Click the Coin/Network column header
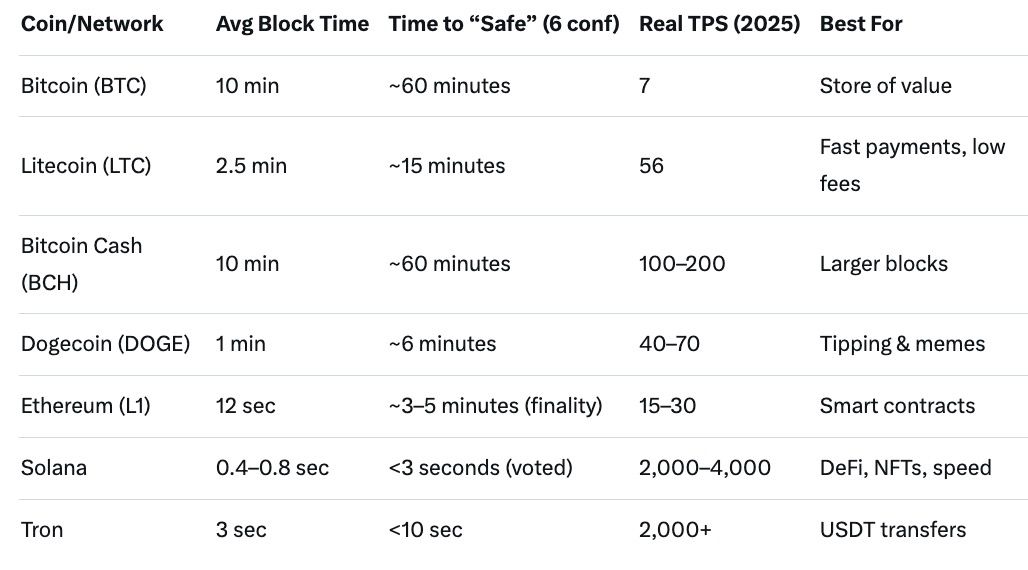The image size is (1028, 570). click(x=92, y=23)
